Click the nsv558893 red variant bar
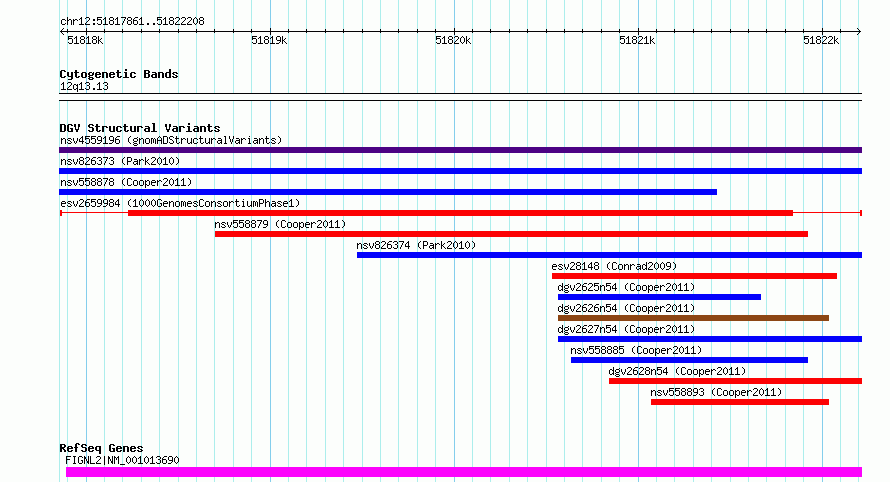Viewport: 890px width, 482px height. (x=740, y=402)
